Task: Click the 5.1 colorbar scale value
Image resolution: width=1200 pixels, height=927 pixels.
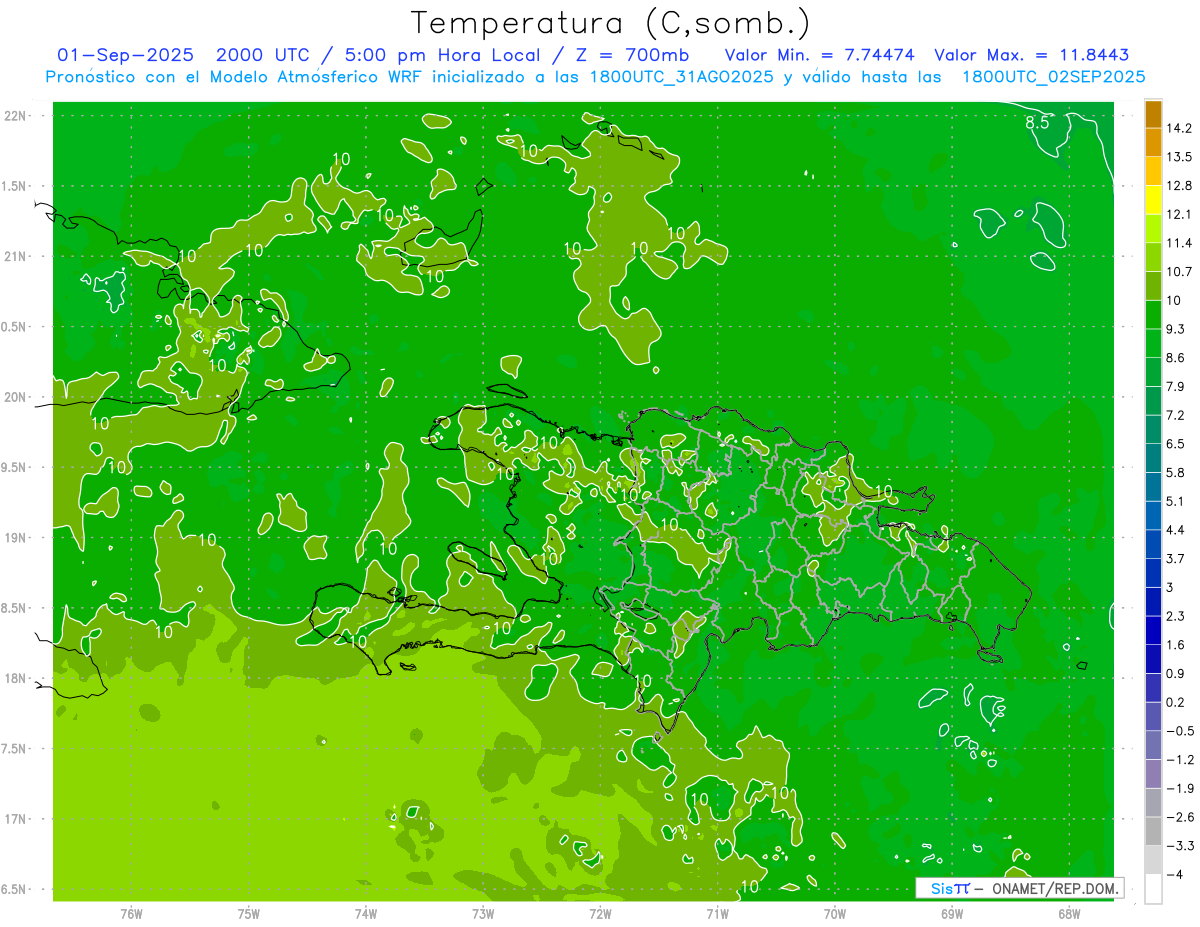Action: click(1176, 501)
